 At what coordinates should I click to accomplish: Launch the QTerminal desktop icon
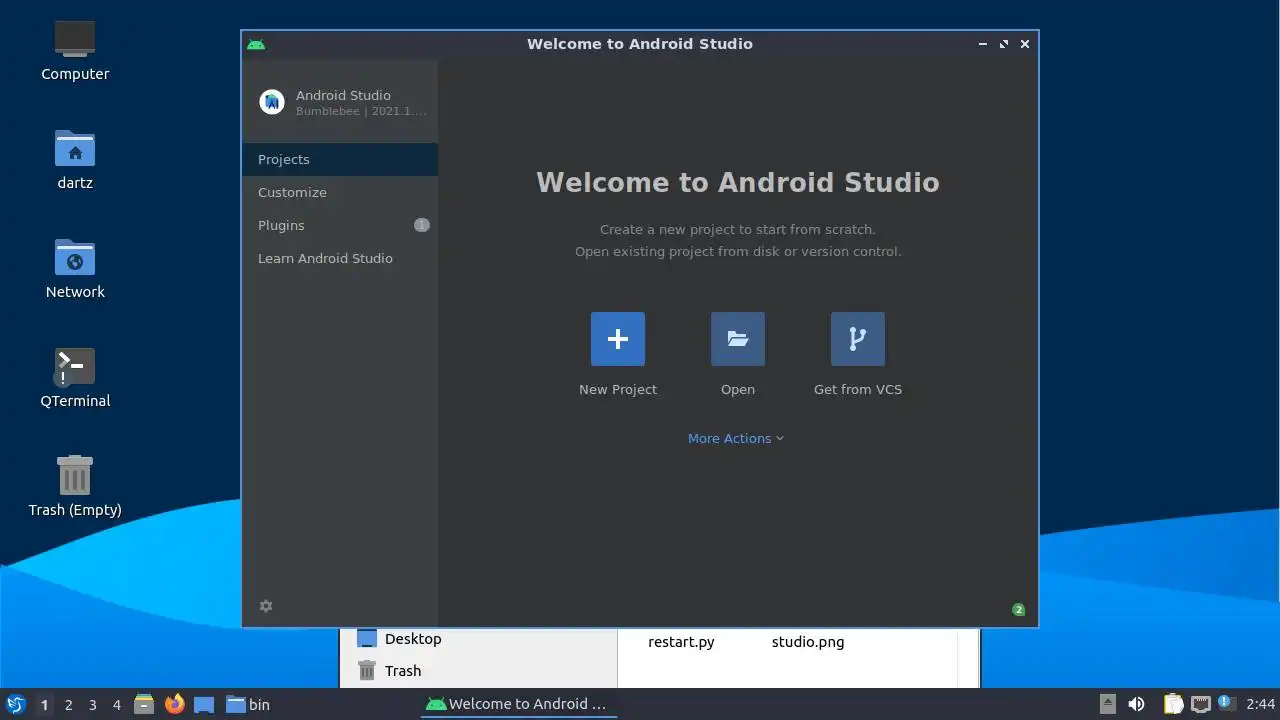point(75,366)
